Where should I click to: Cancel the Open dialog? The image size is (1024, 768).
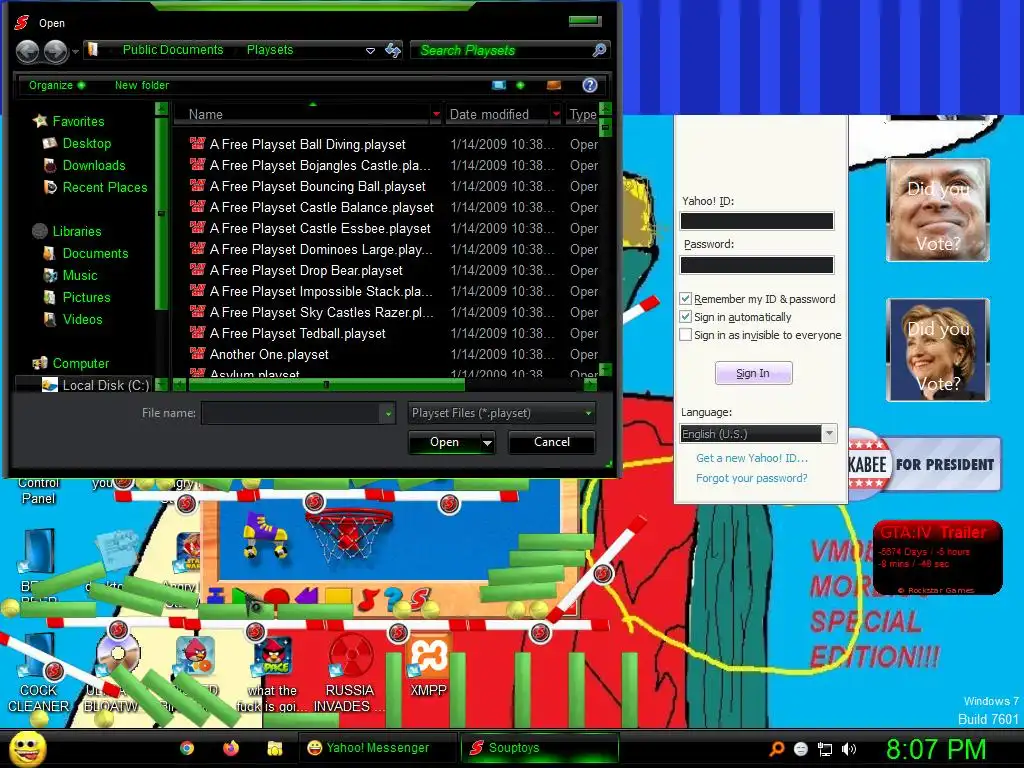551,442
